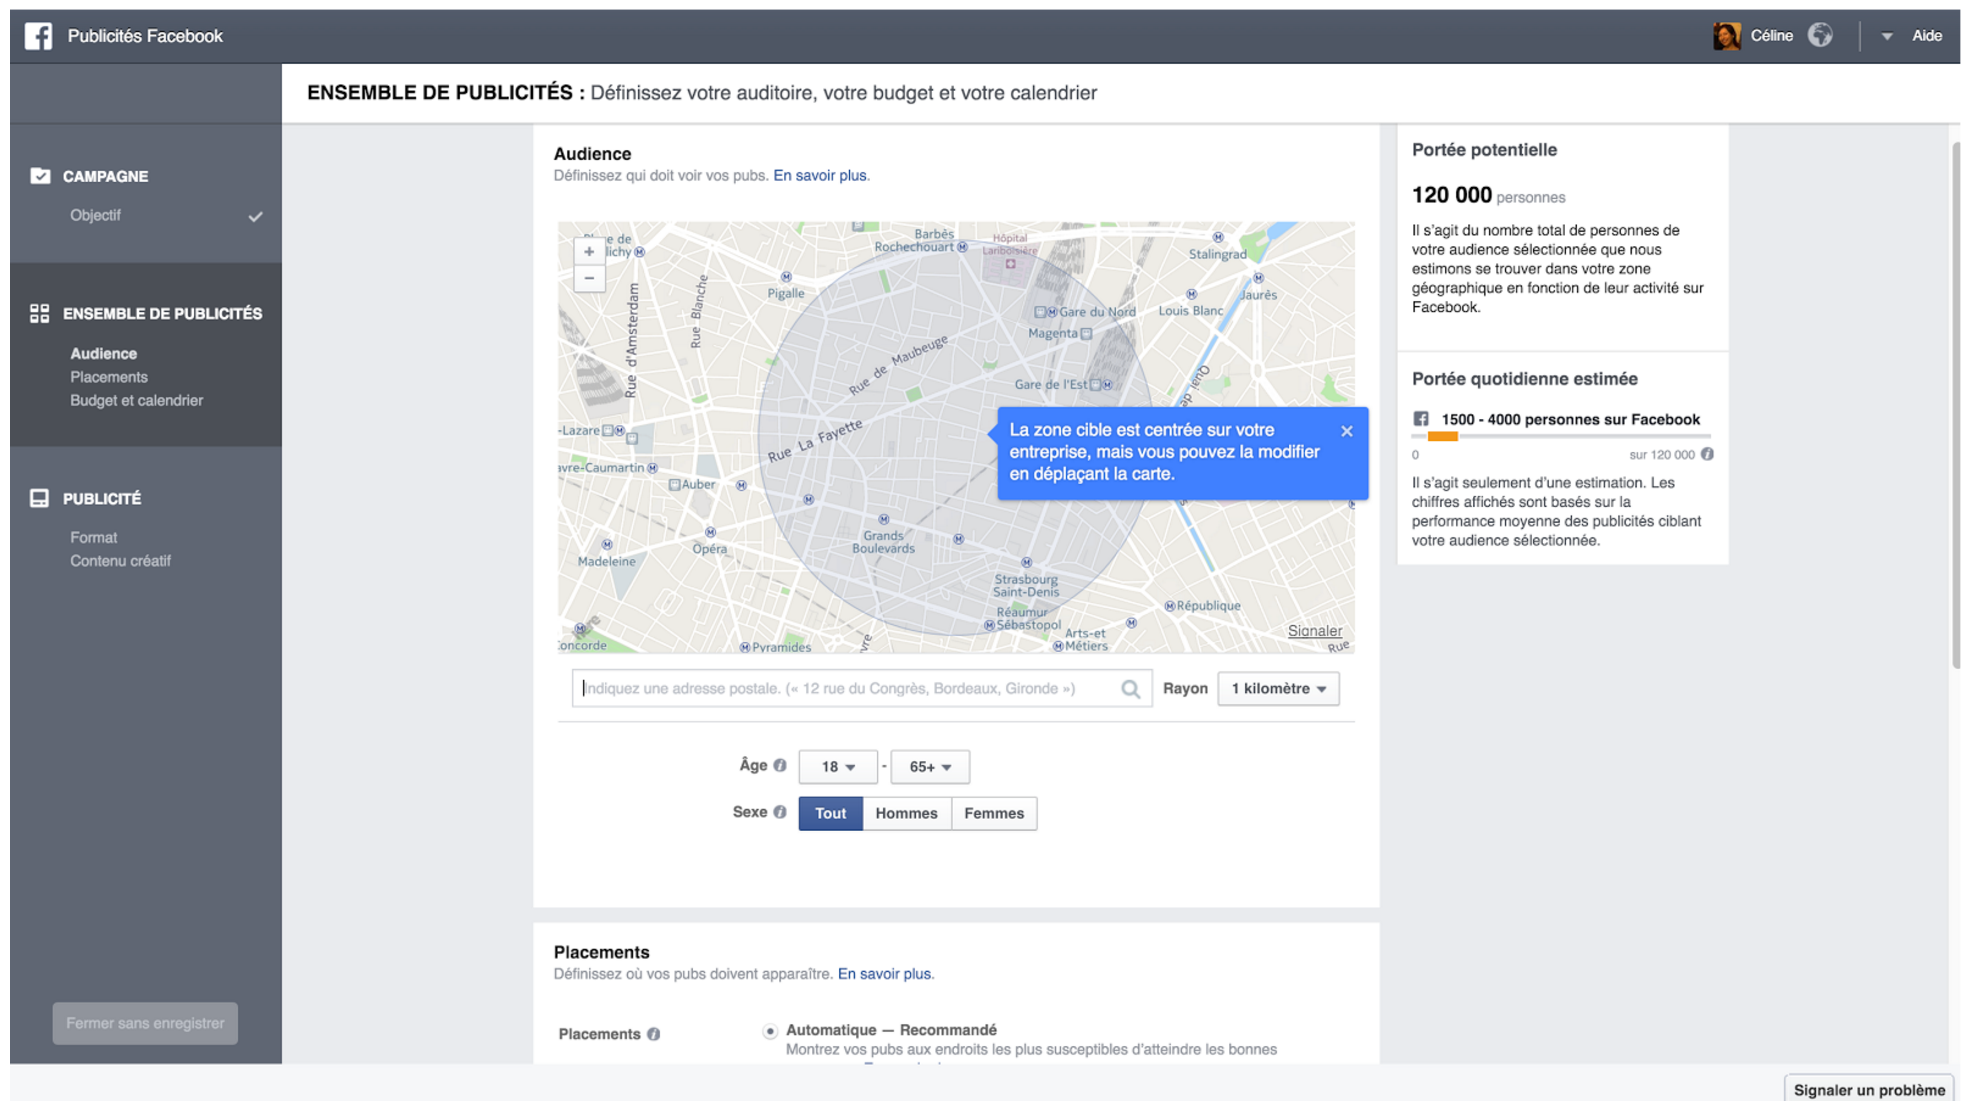Image resolution: width=1968 pixels, height=1106 pixels.
Task: Open Budget et calendrier section
Action: tap(136, 400)
